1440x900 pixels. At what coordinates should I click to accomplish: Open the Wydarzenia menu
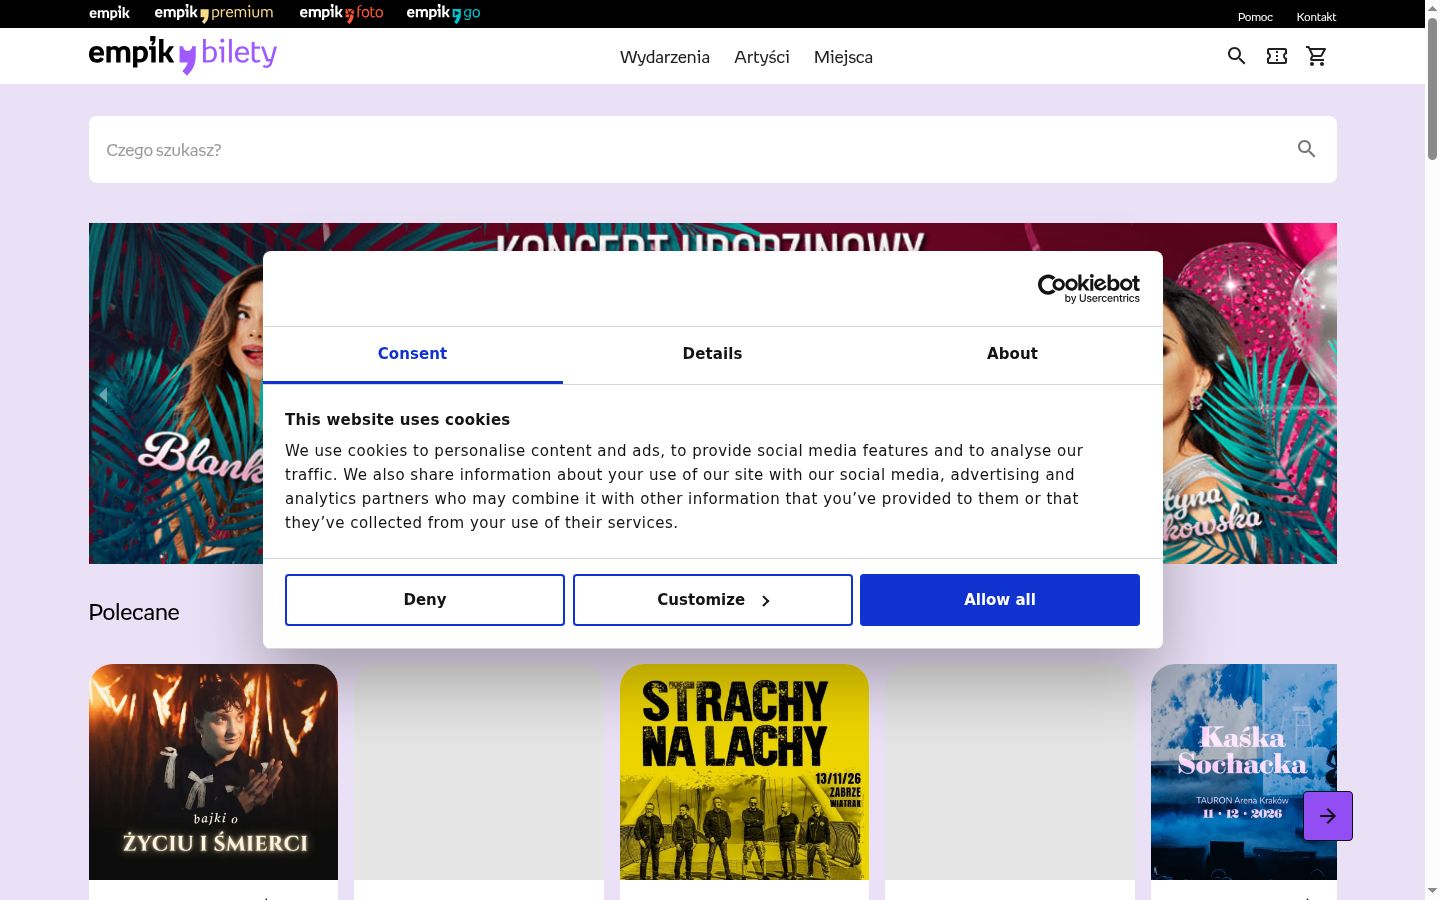coord(665,57)
